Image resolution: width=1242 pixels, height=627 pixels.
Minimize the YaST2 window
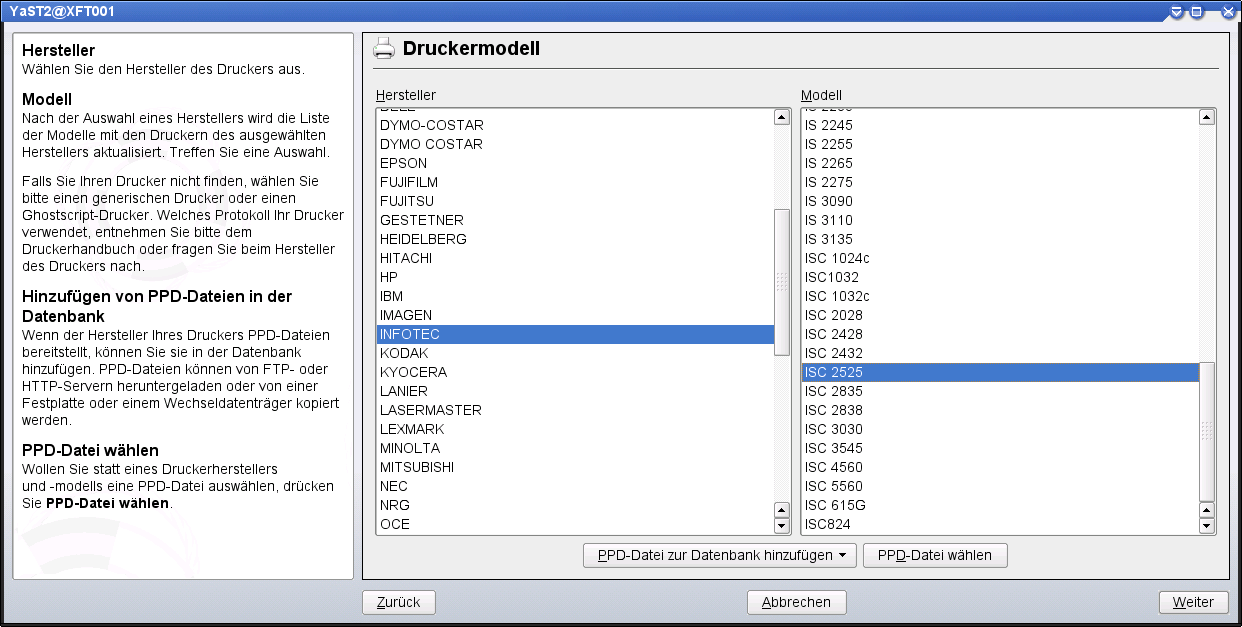[x=1178, y=12]
